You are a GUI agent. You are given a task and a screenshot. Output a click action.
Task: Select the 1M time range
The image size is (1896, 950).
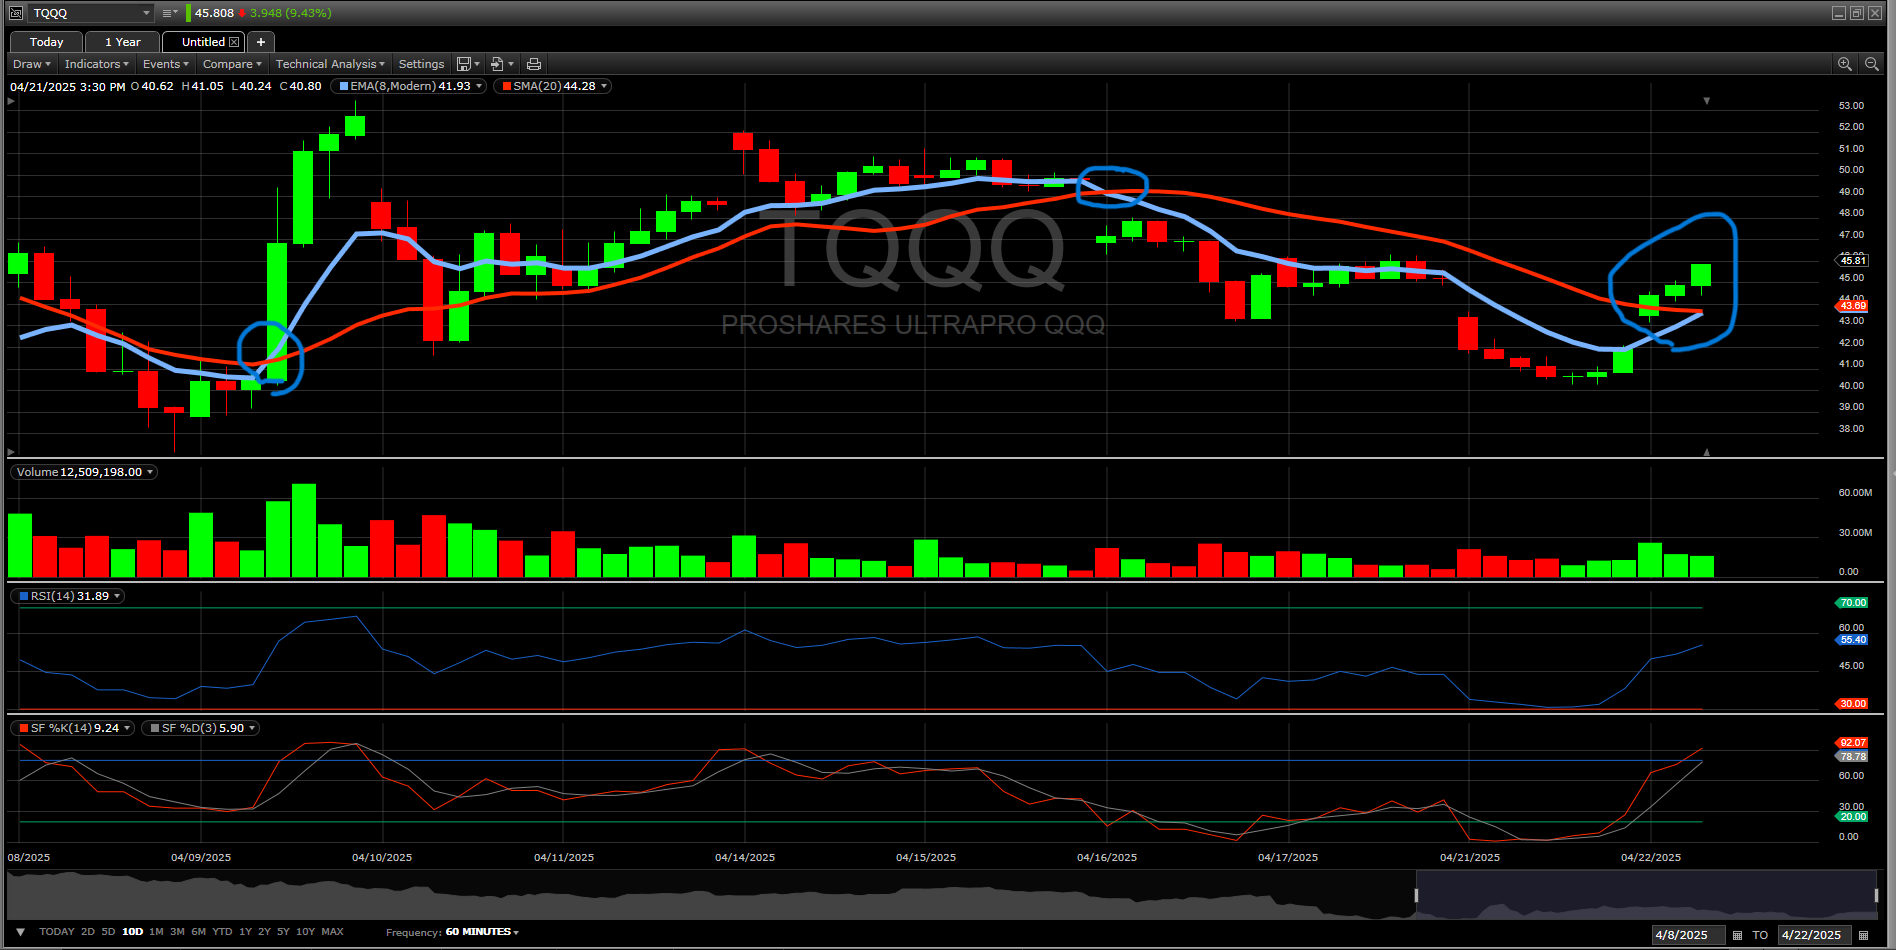click(156, 932)
